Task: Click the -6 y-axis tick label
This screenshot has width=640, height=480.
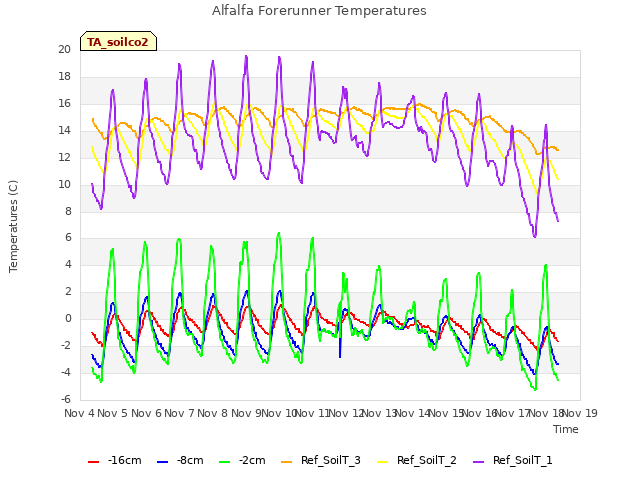Action: [66, 399]
